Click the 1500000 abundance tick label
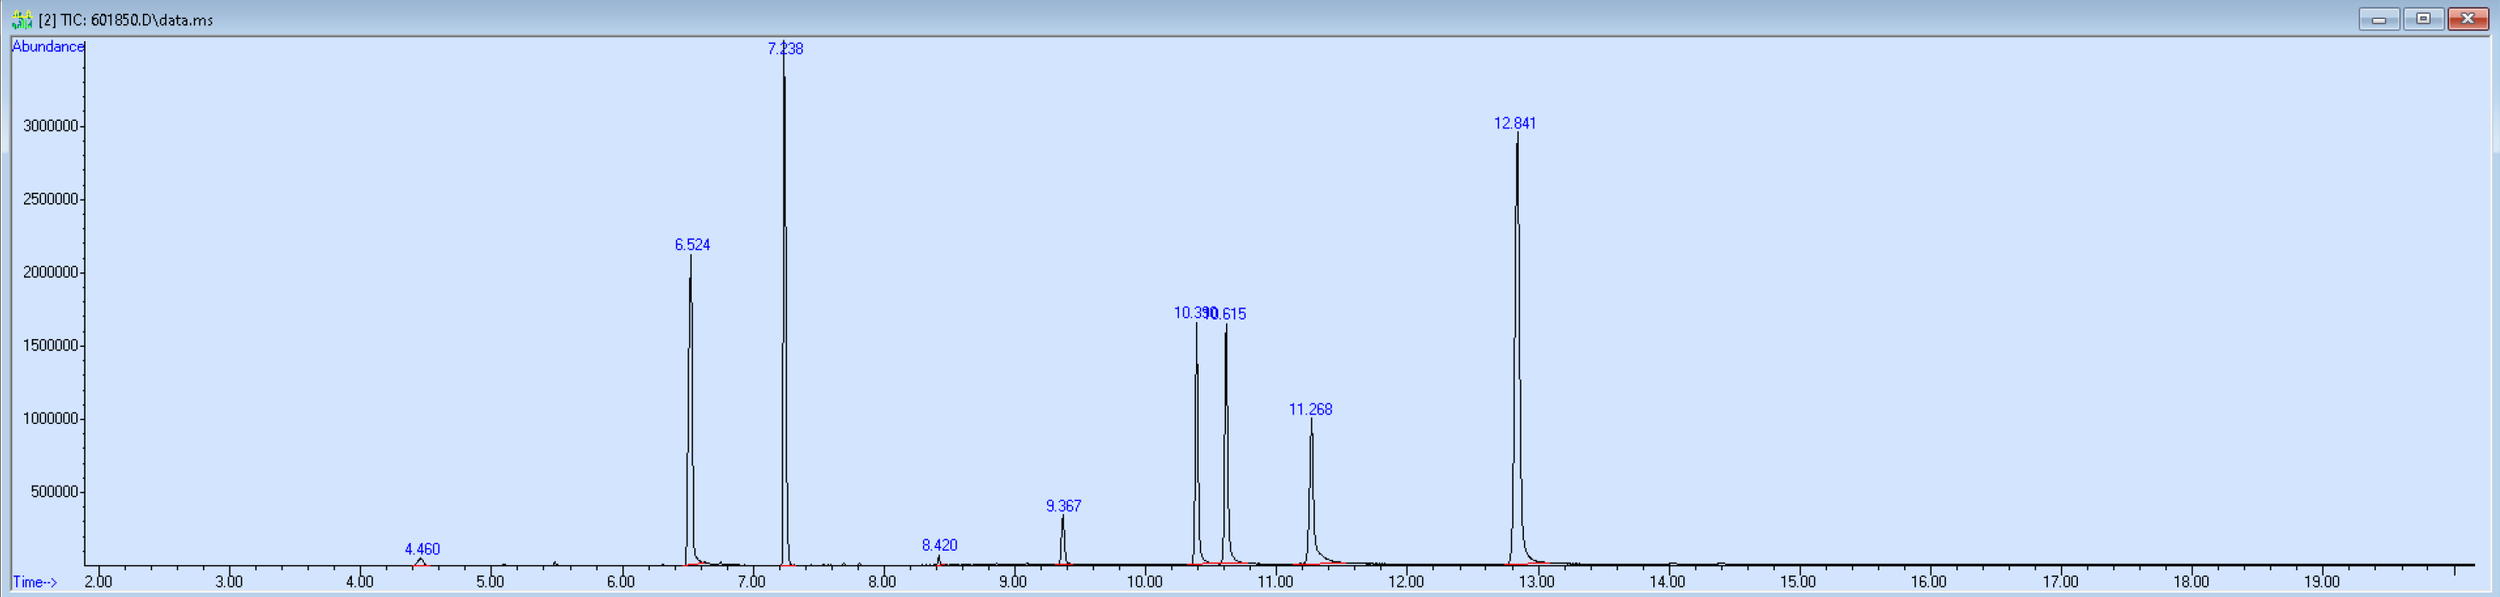 (x=50, y=345)
